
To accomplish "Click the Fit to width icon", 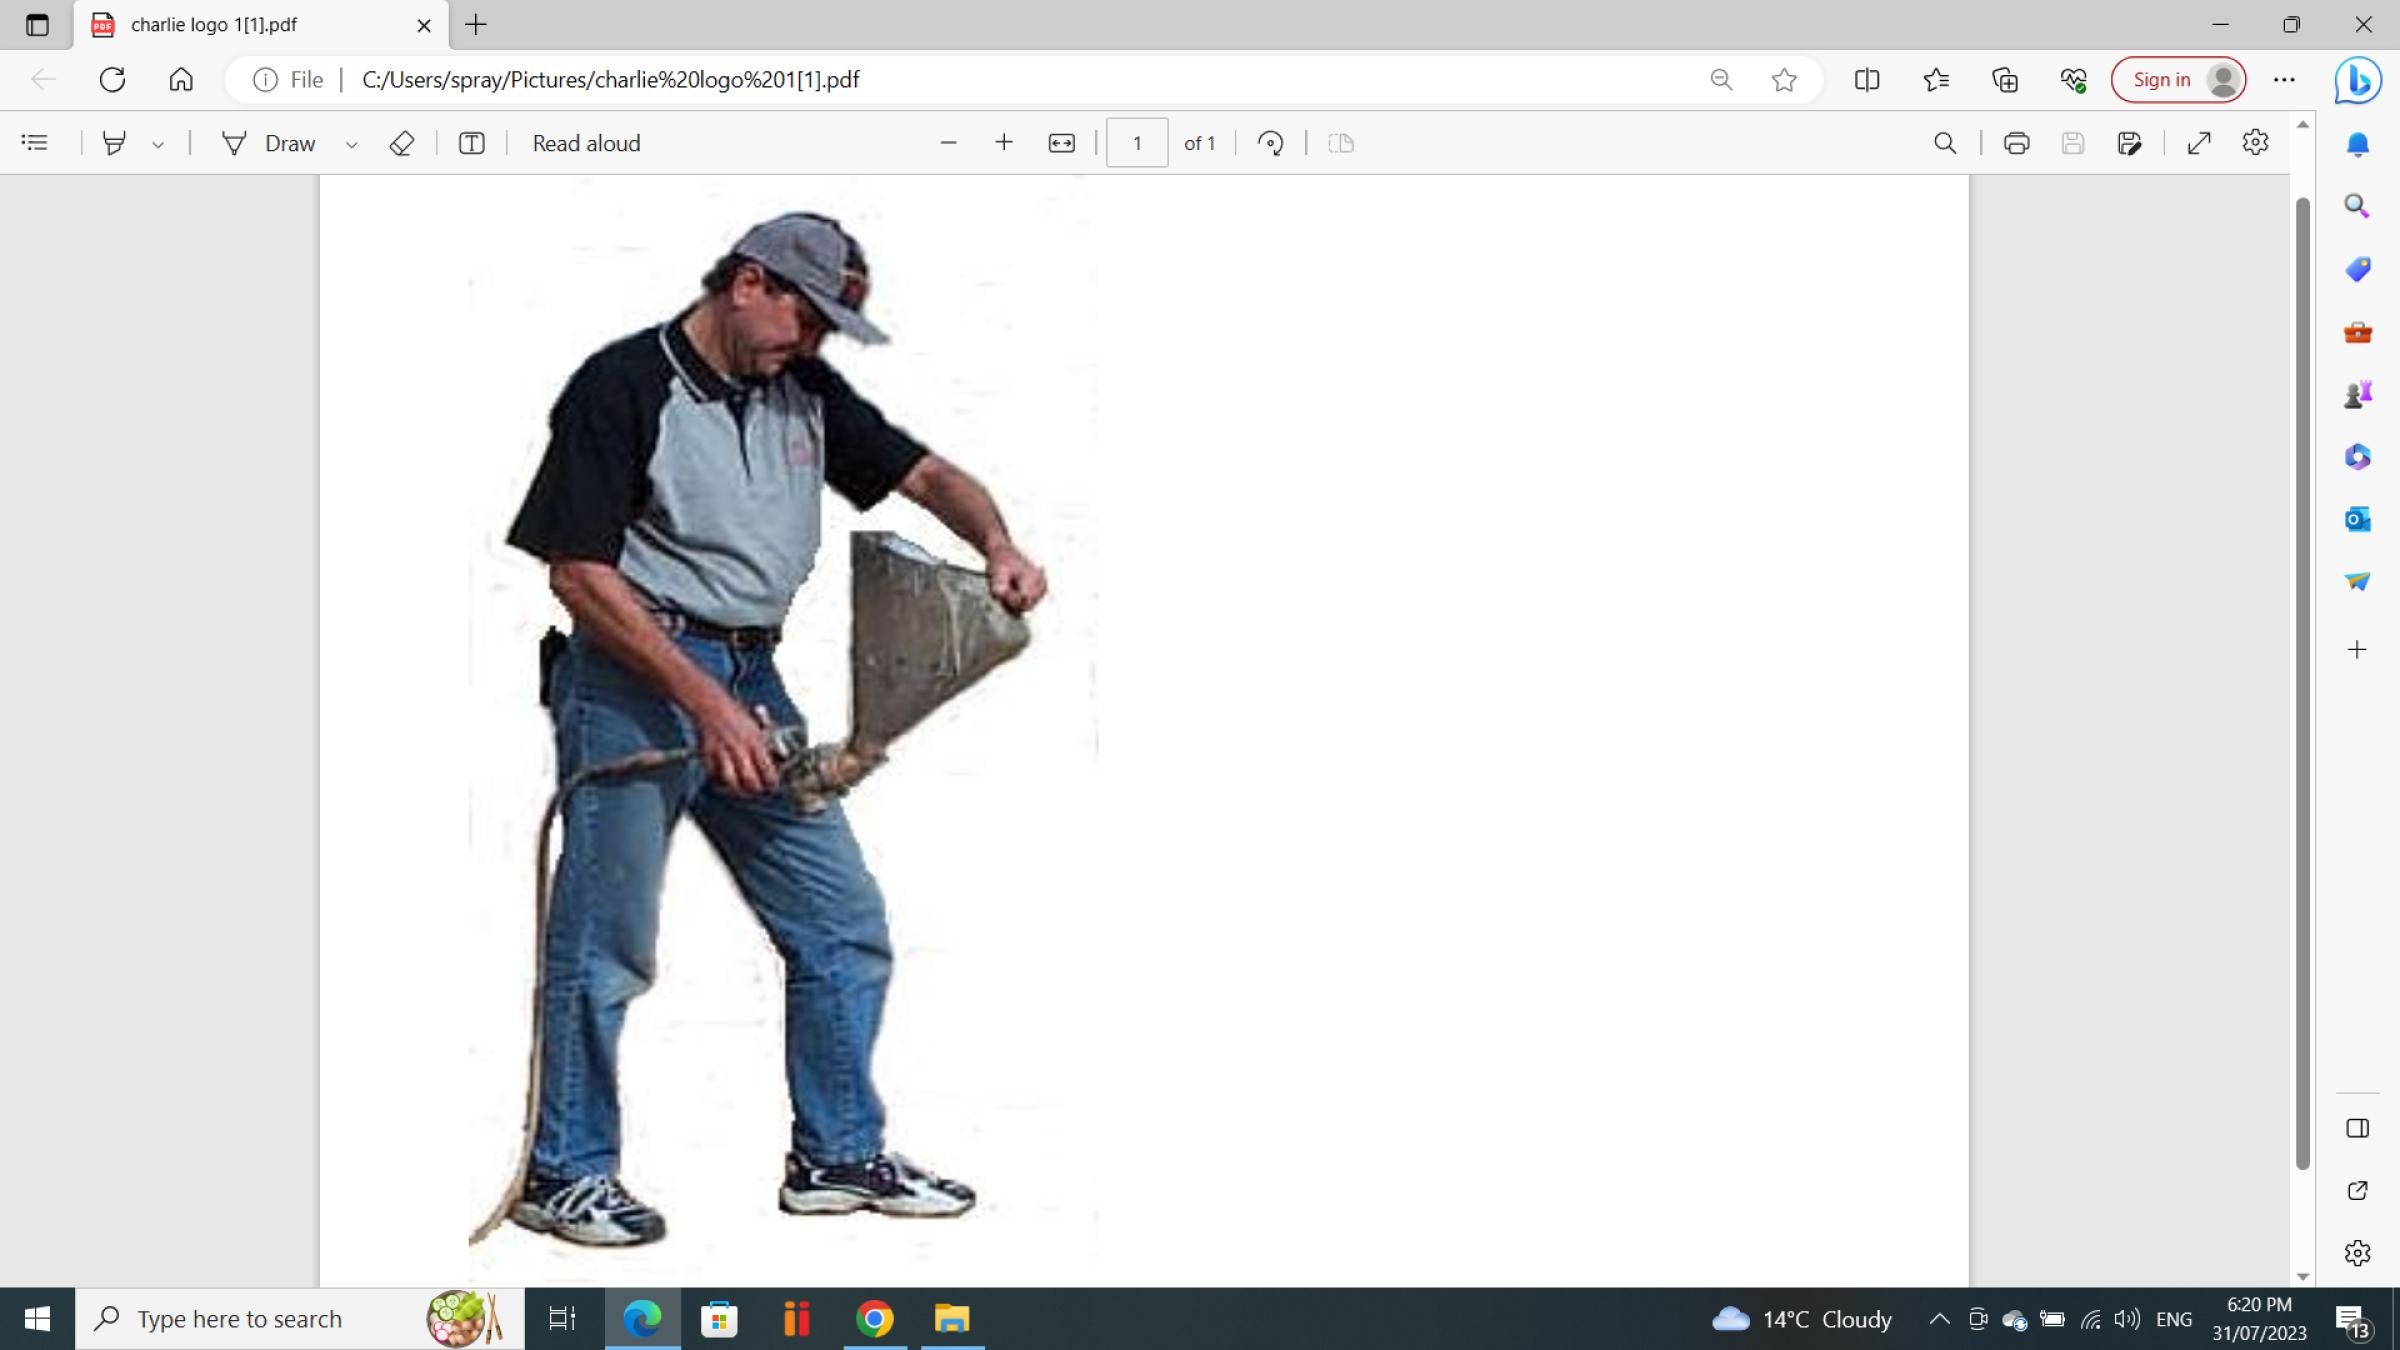I will tap(1061, 143).
